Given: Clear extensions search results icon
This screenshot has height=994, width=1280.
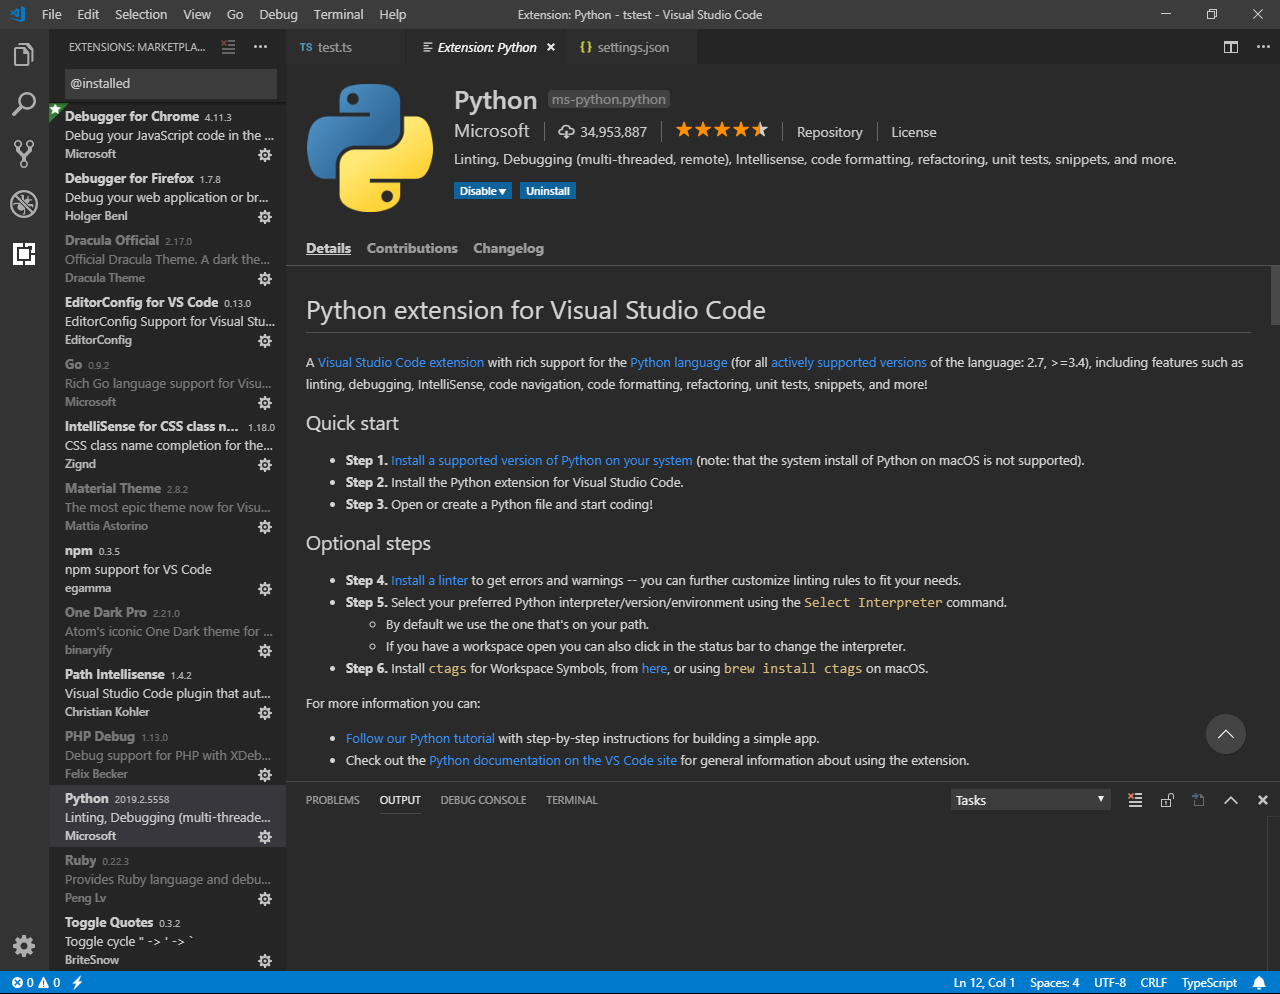Looking at the screenshot, I should [x=228, y=47].
